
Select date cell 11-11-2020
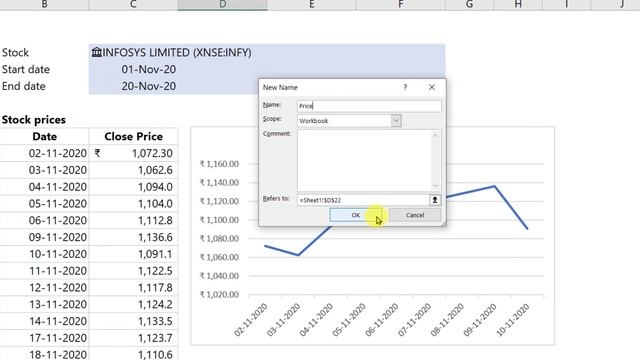[44, 271]
